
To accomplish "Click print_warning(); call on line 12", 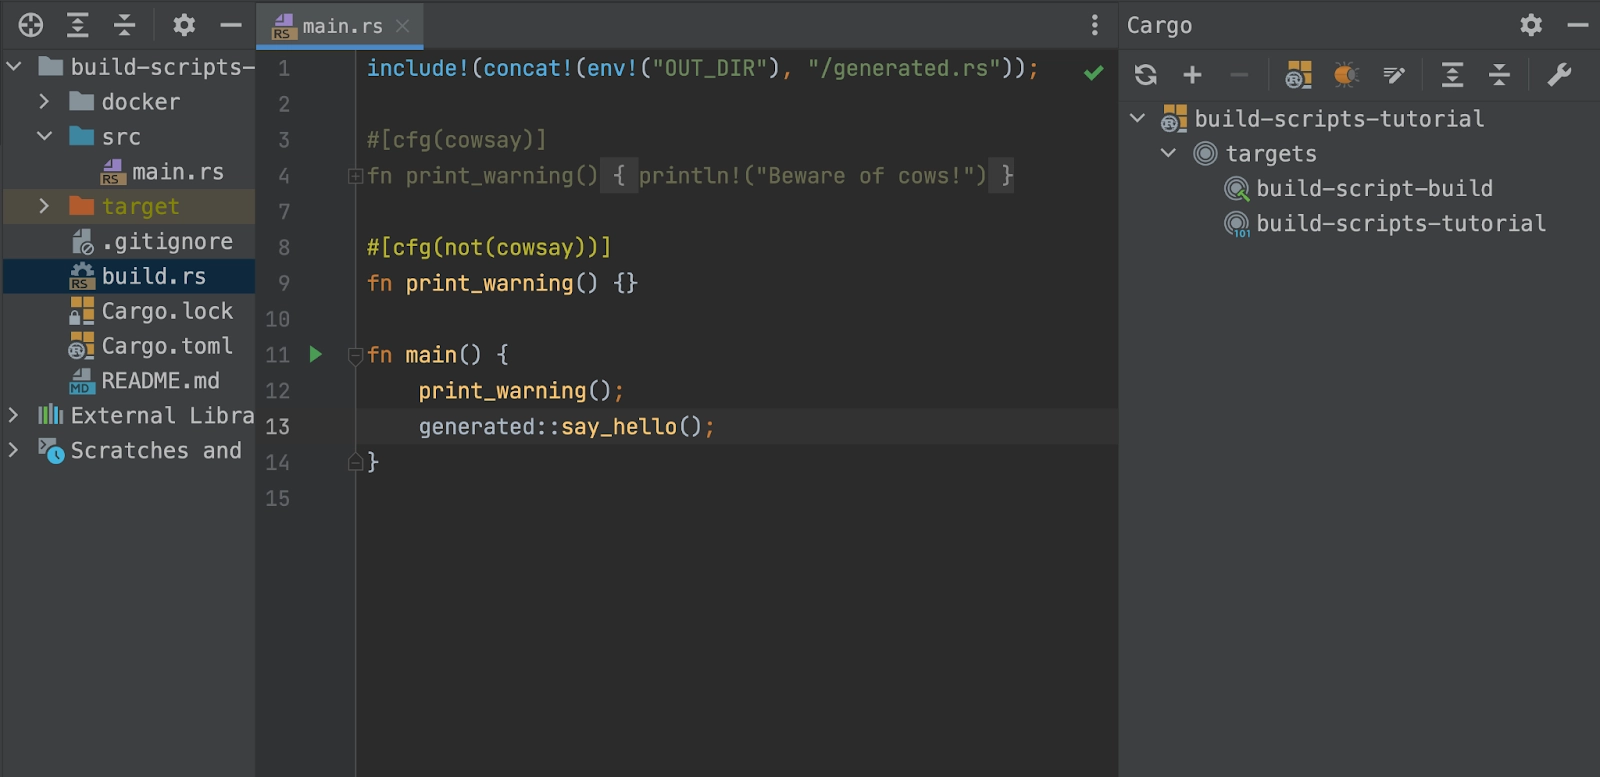I will pos(521,391).
